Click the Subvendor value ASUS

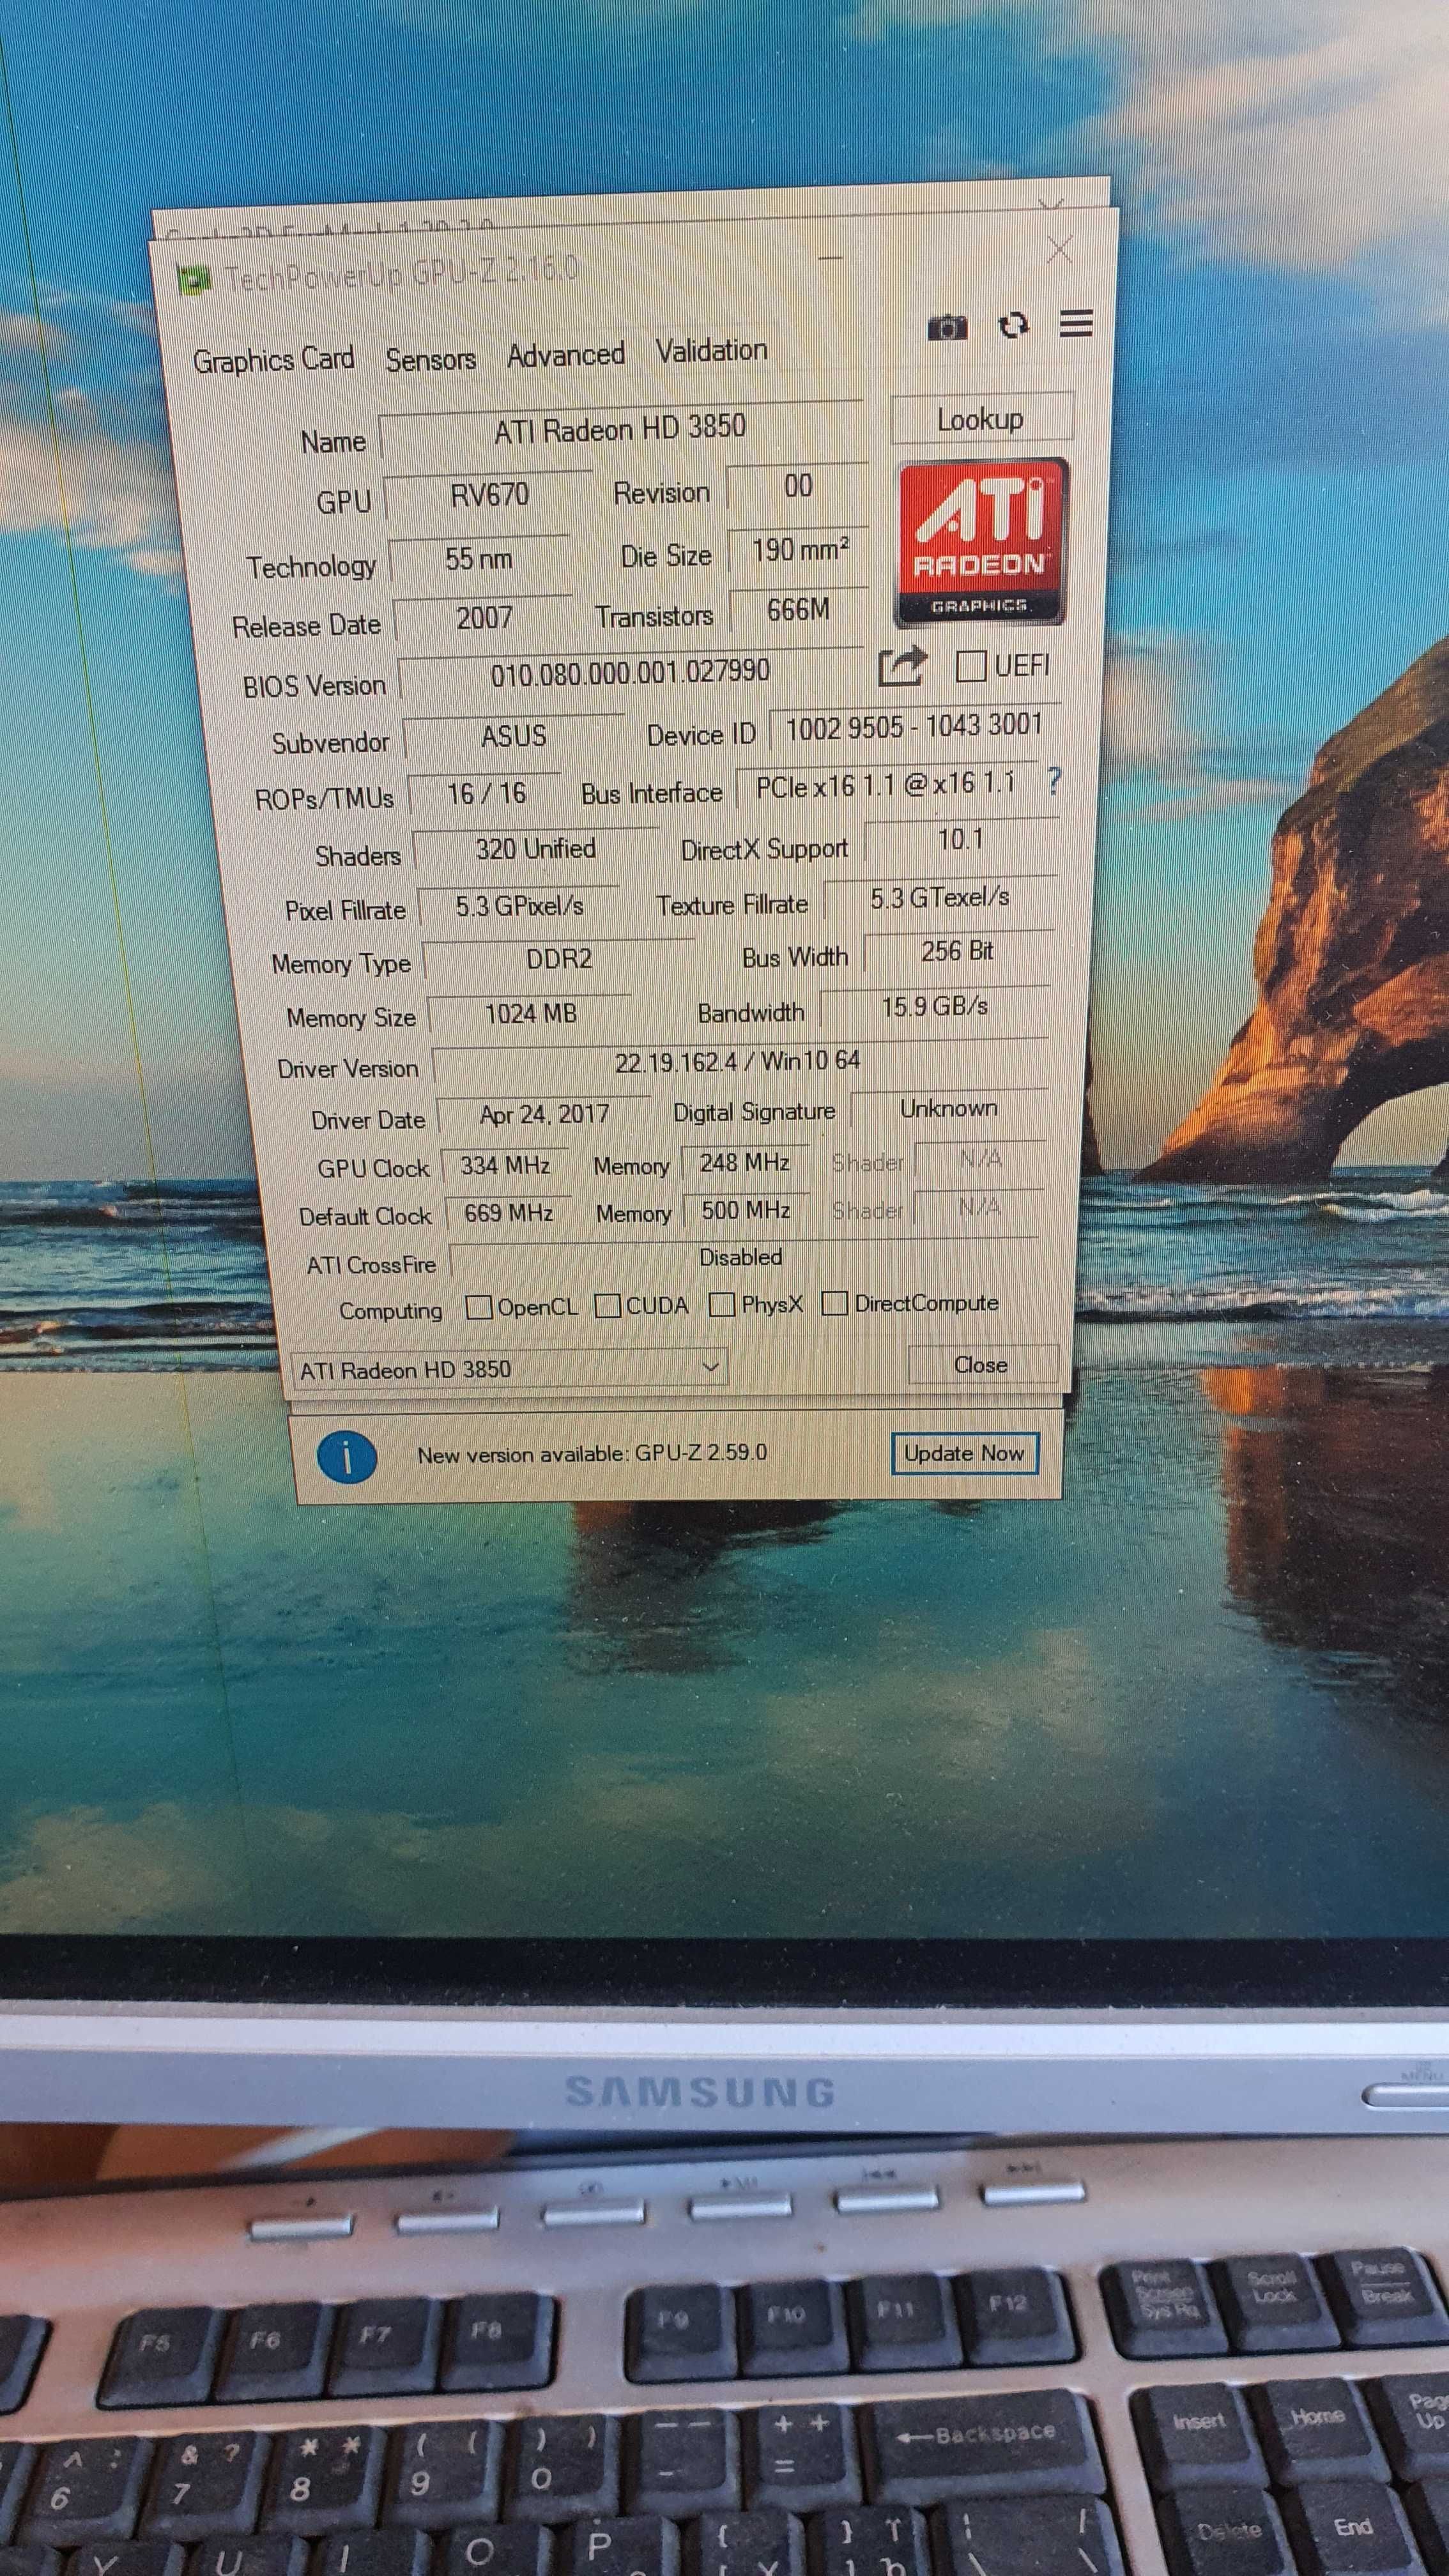514,737
